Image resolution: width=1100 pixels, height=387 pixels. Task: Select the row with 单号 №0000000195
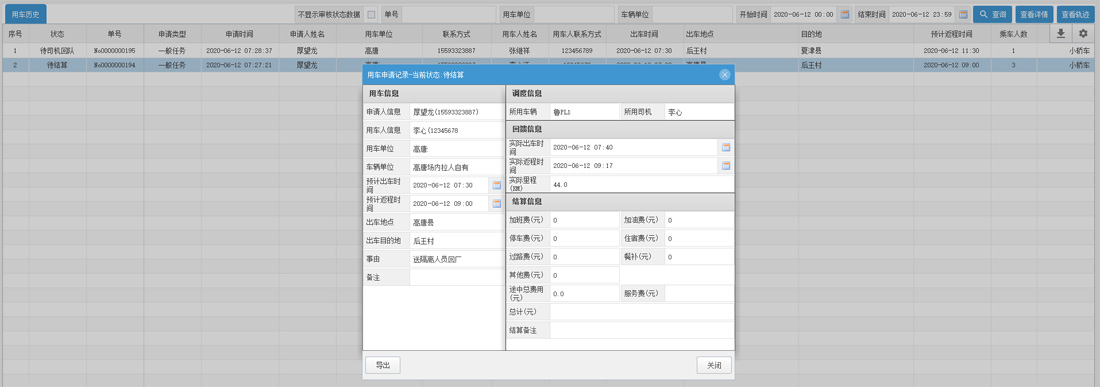550,50
